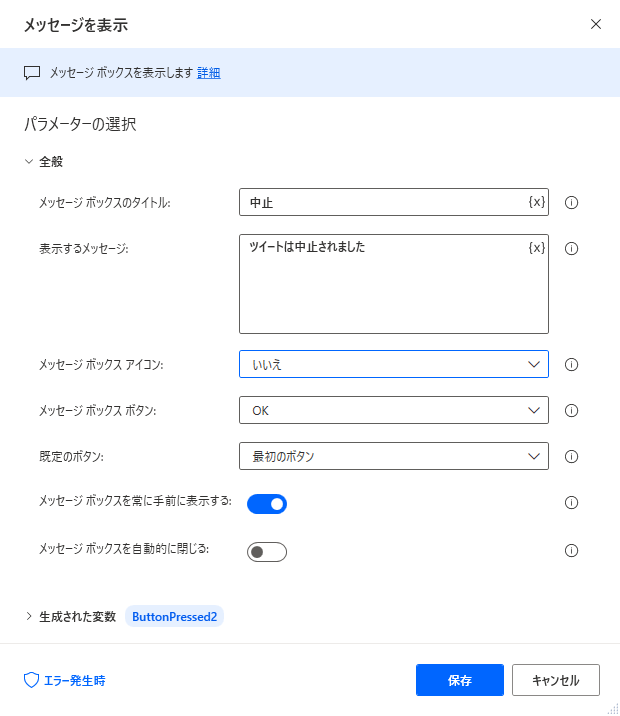Open message box buttons dropdown showing OK
Image resolution: width=620 pixels, height=716 pixels.
click(x=394, y=410)
